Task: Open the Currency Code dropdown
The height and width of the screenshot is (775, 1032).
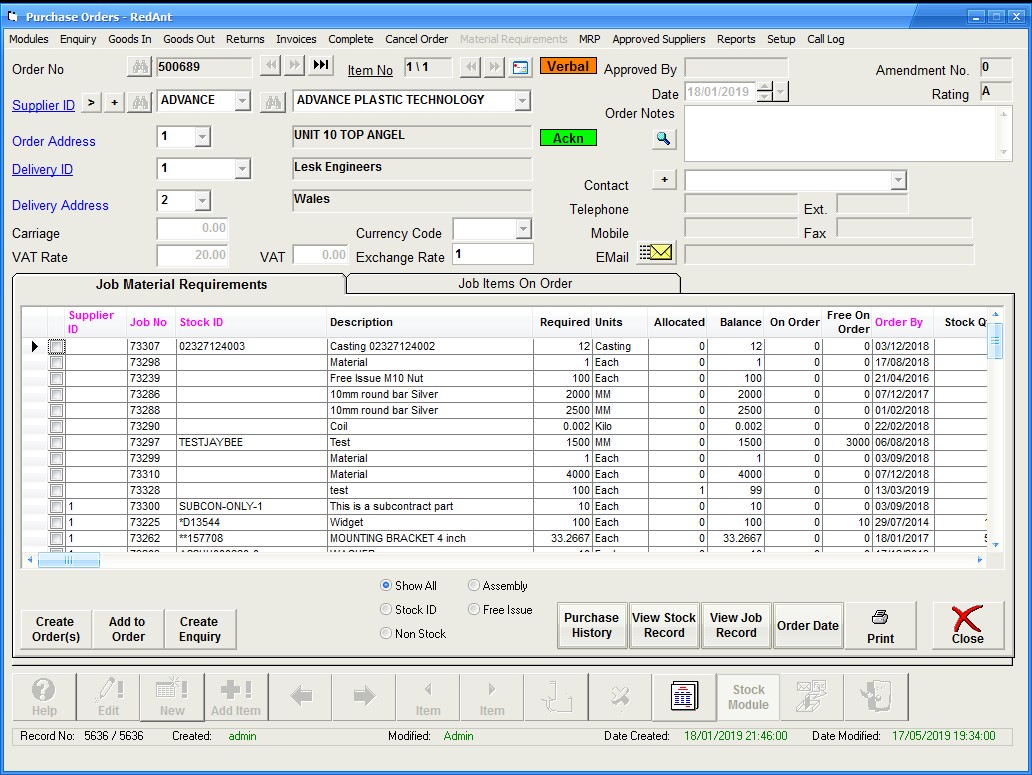Action: click(523, 230)
